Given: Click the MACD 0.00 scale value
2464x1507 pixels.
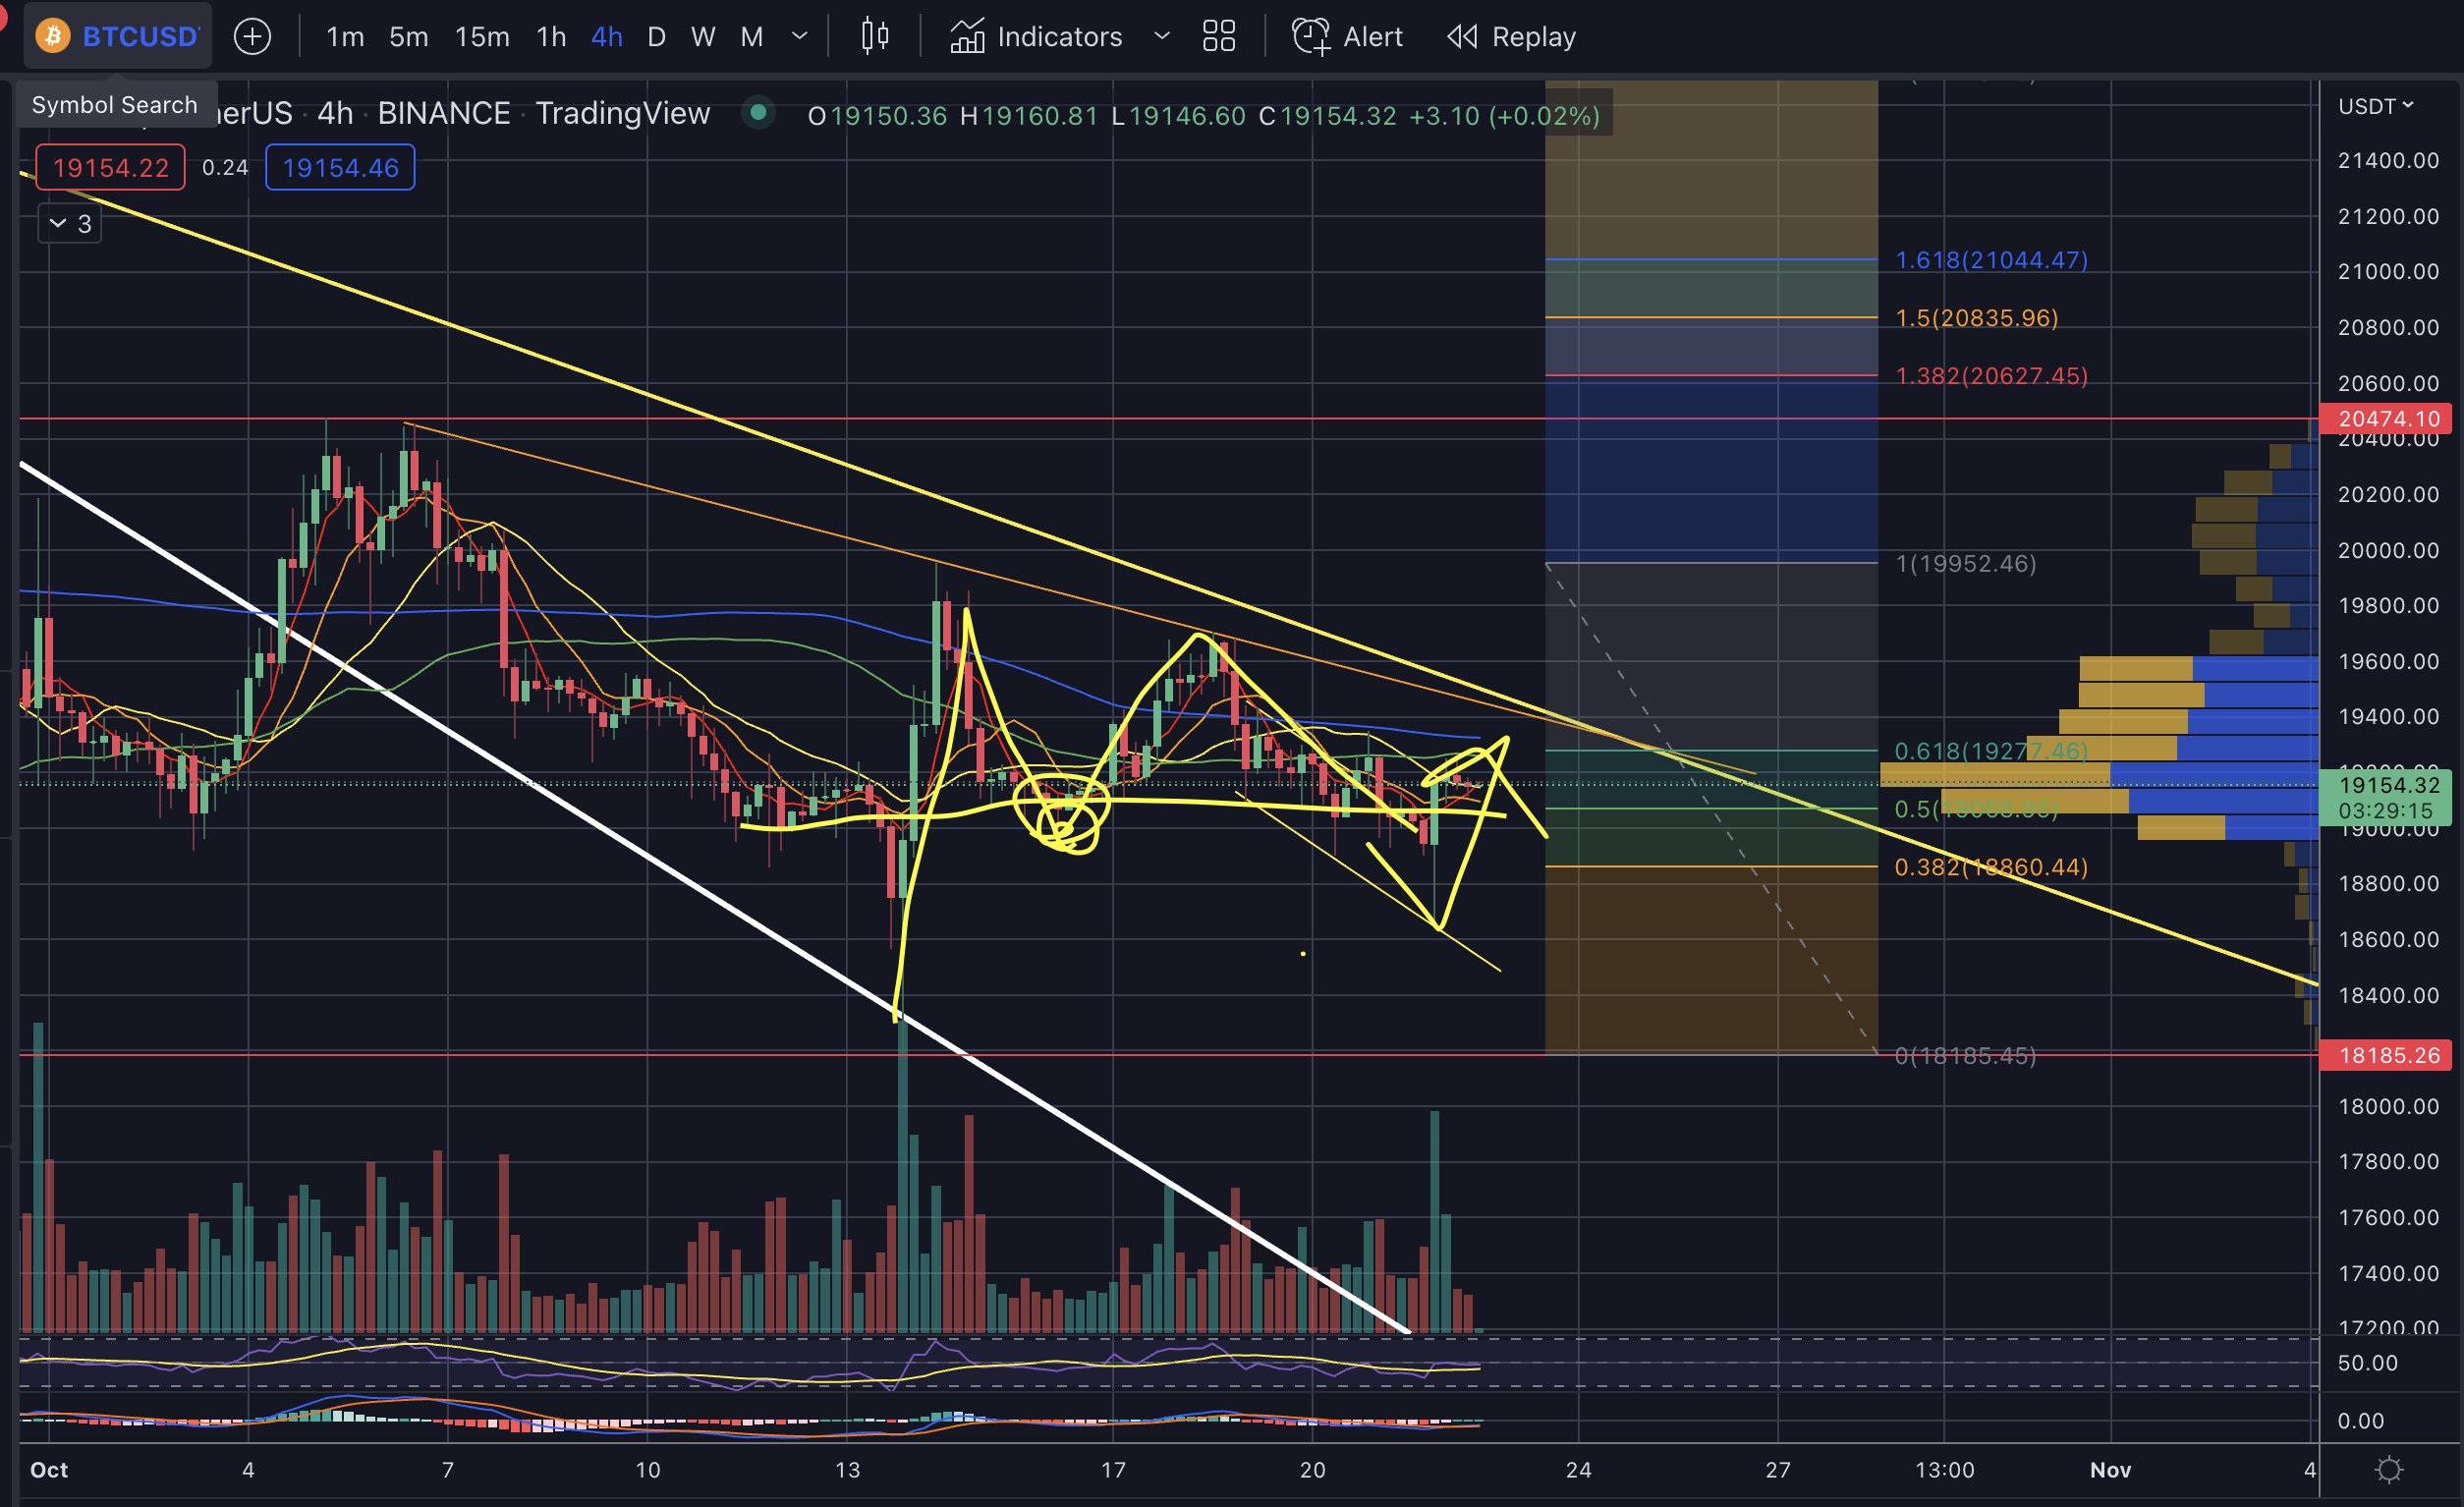Looking at the screenshot, I should pos(2360,1420).
